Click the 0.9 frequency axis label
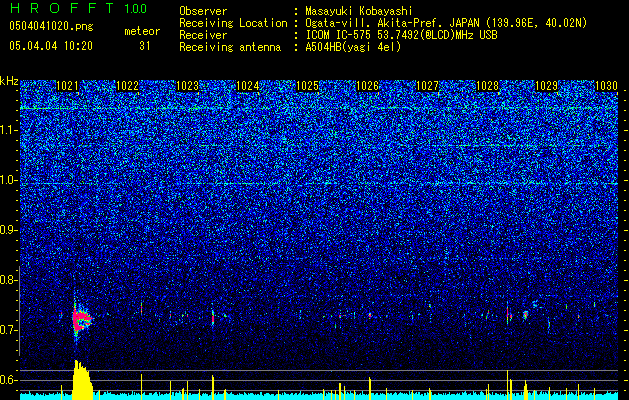Image resolution: width=629 pixels, height=400 pixels. point(8,230)
